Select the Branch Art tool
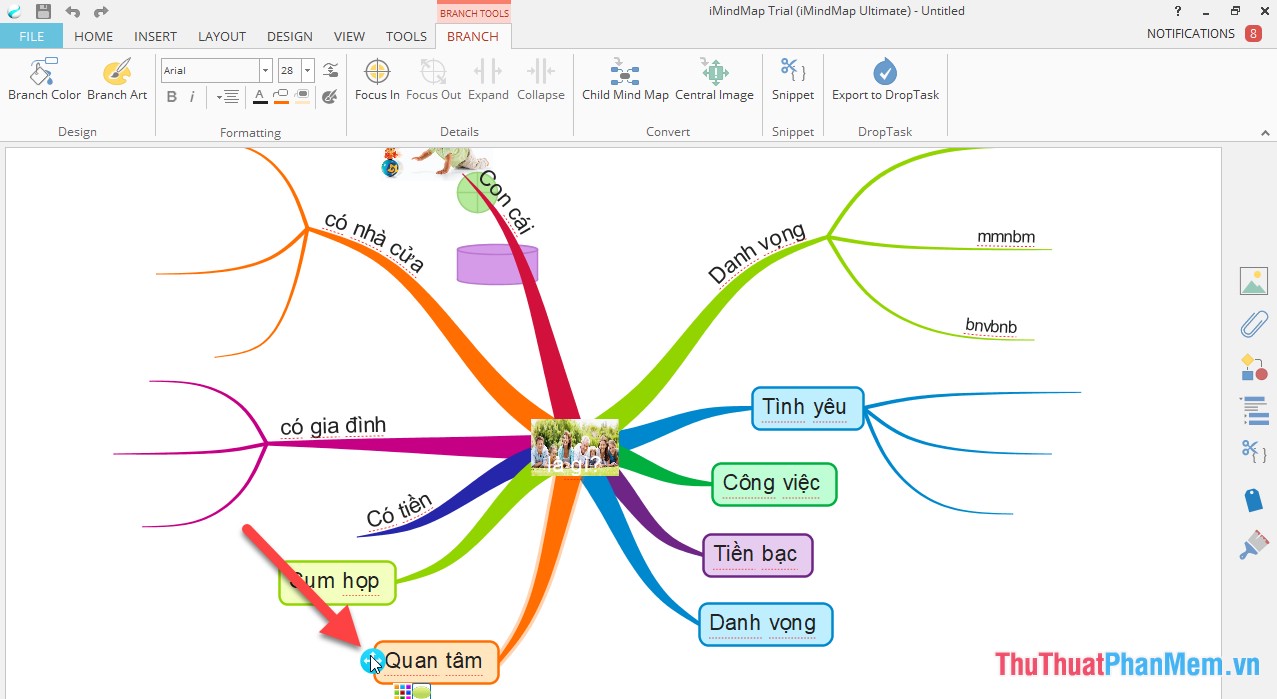The width and height of the screenshot is (1277, 699). click(117, 78)
